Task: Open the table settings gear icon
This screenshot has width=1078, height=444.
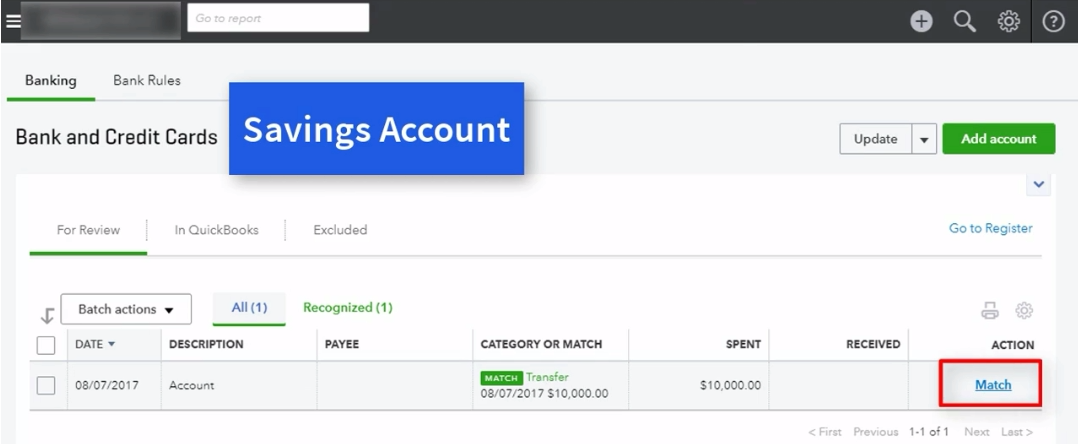Action: coord(1024,311)
